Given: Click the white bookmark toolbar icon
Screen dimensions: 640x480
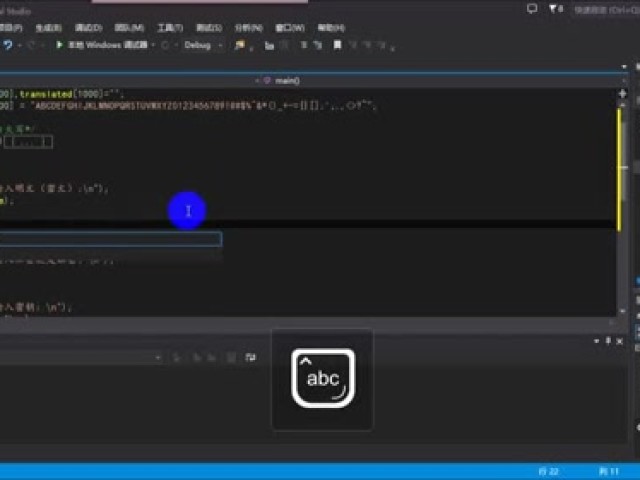Looking at the screenshot, I should click(337, 44).
